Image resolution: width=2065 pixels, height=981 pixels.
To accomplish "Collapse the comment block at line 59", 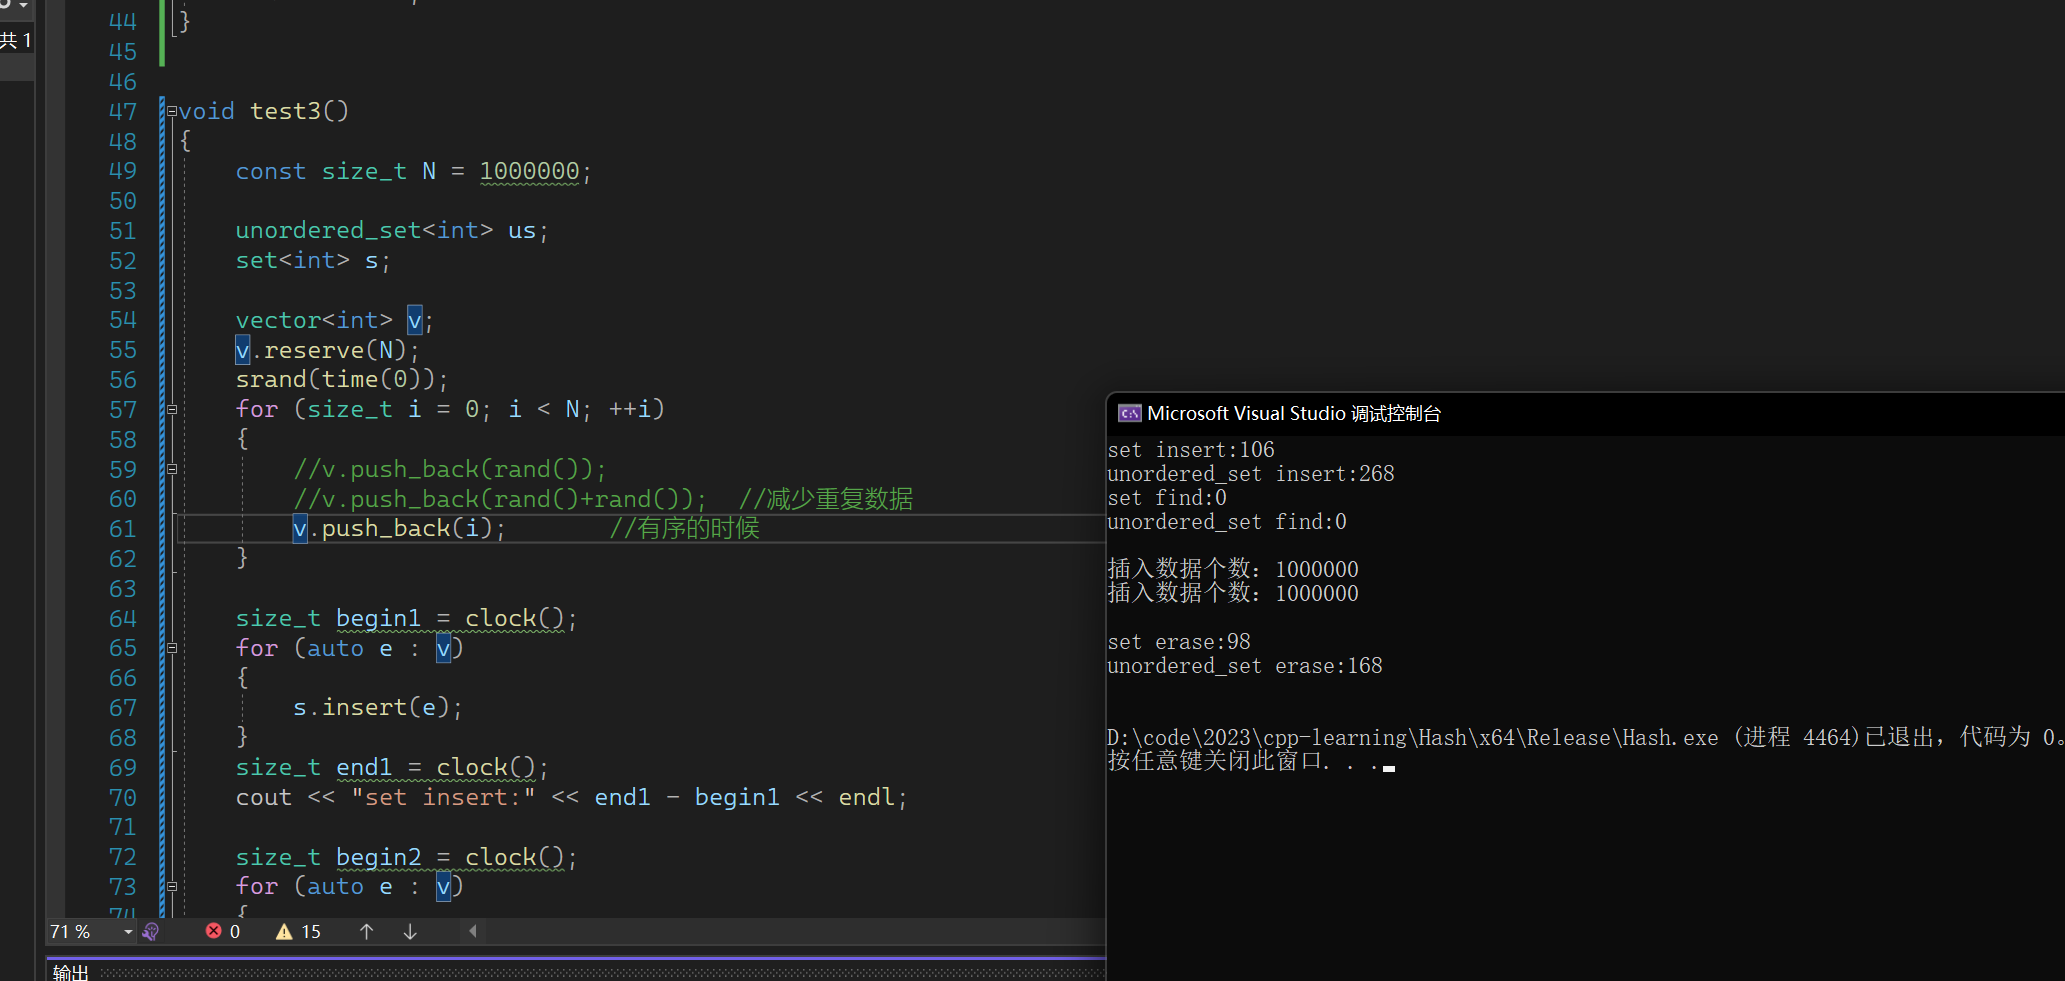I will (172, 469).
